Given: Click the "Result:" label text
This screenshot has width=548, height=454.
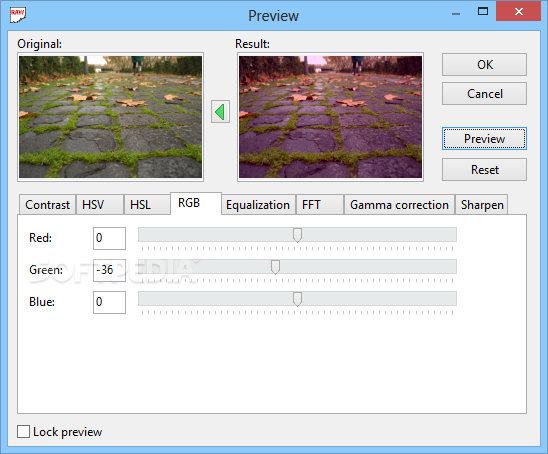Looking at the screenshot, I should click(253, 44).
